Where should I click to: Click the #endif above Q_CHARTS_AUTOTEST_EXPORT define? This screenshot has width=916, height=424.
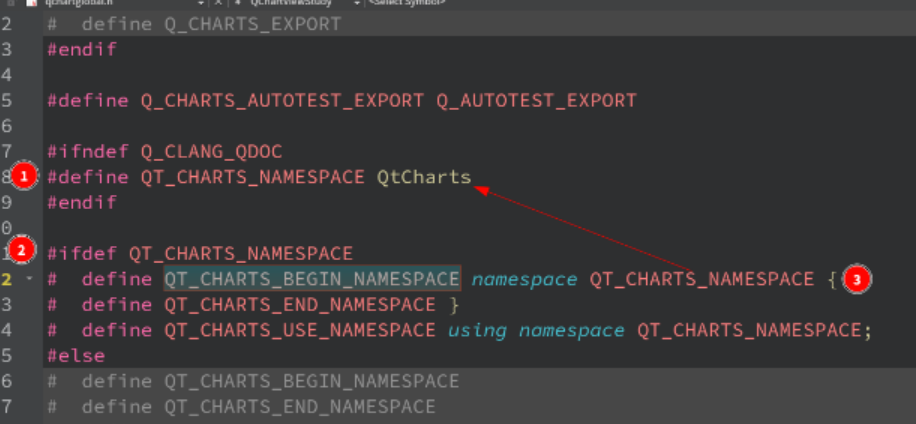pos(82,50)
